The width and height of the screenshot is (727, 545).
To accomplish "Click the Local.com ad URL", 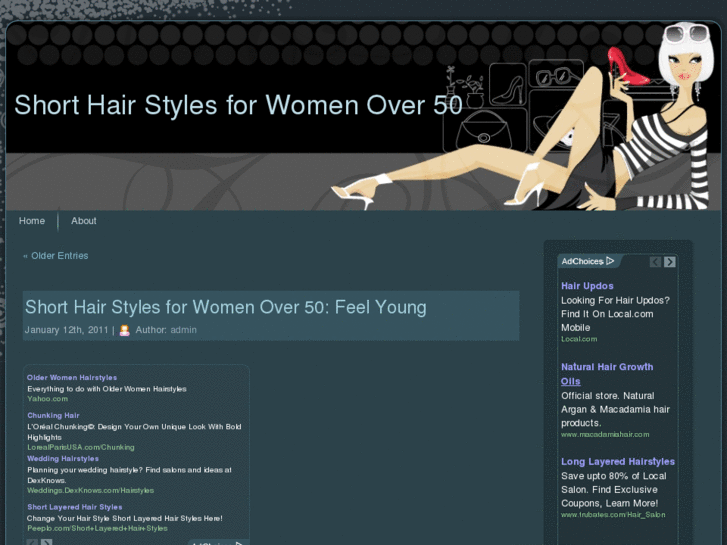I will 579,339.
